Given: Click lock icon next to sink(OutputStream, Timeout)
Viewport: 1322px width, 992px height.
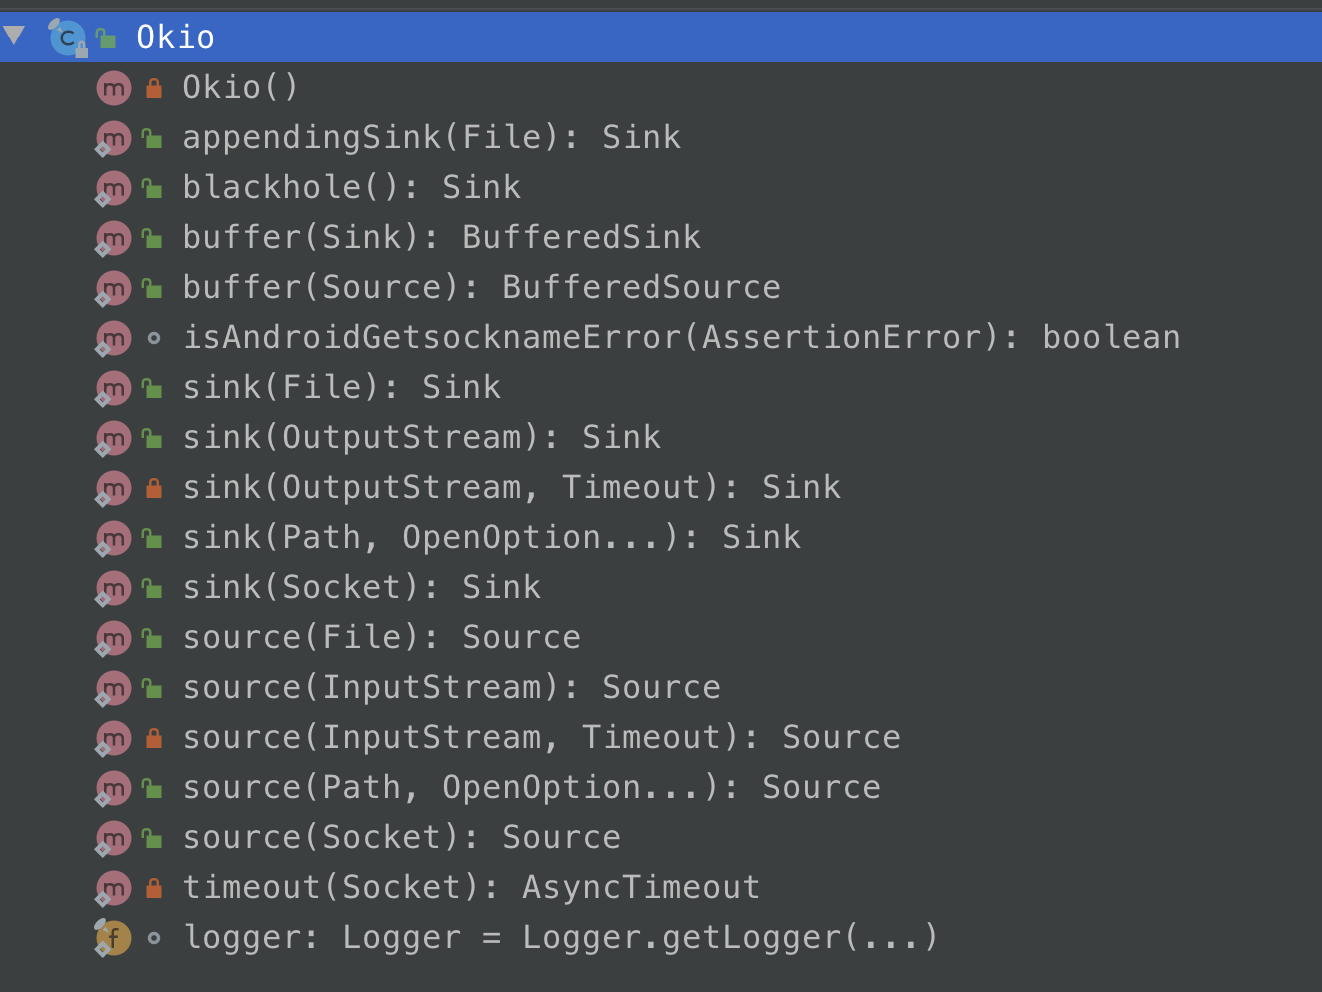Looking at the screenshot, I should point(153,488).
